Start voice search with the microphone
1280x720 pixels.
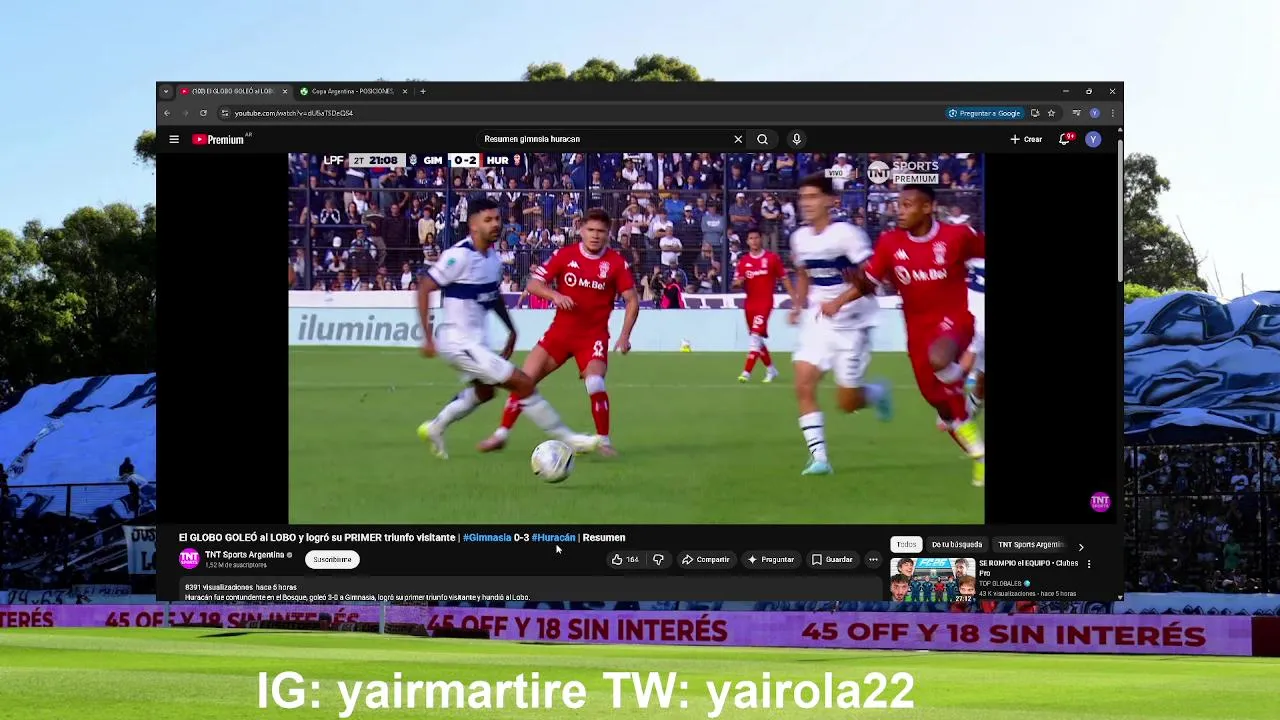(x=796, y=139)
